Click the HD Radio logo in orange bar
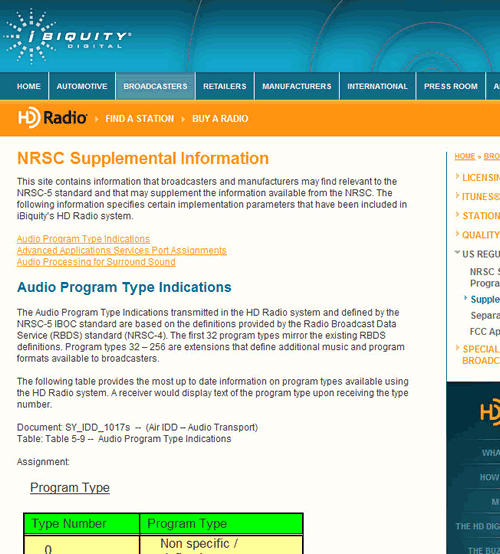The image size is (500, 554). tap(52, 117)
